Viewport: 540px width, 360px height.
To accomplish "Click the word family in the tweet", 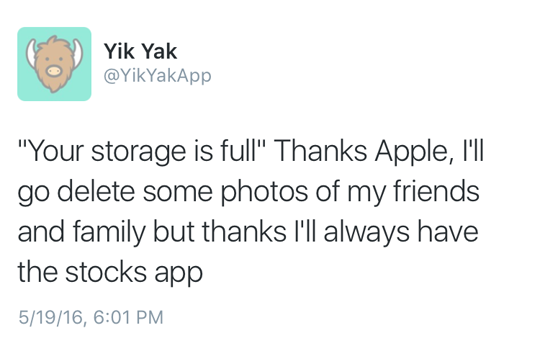I will point(109,232).
